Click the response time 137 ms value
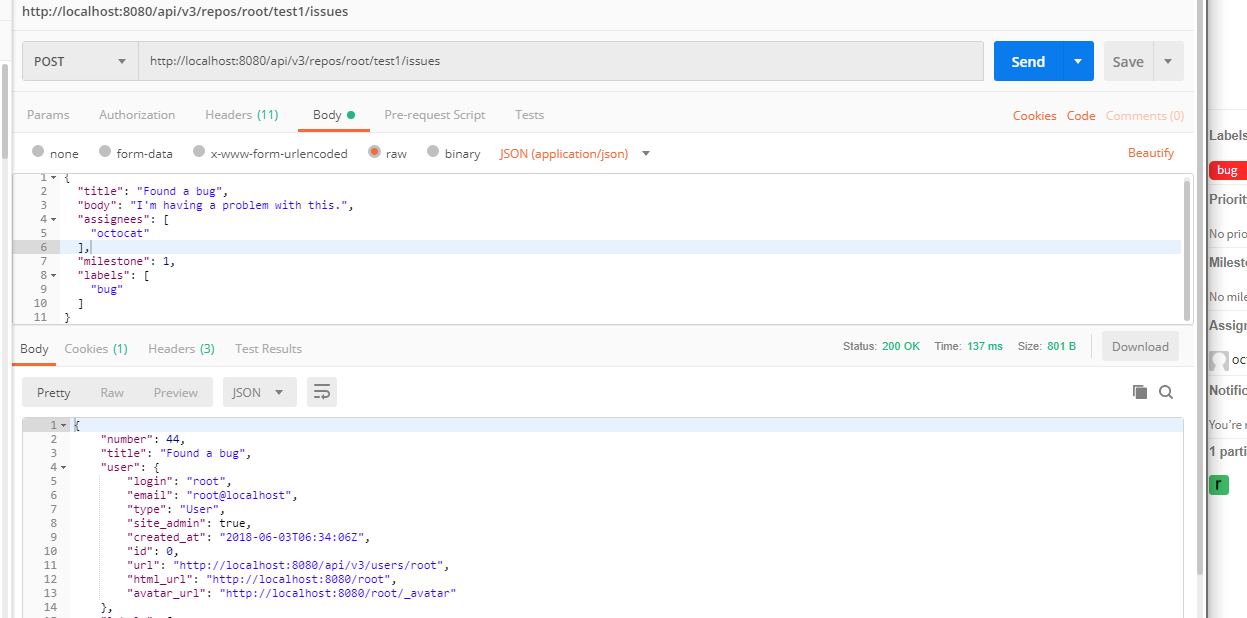1247x618 pixels. (x=985, y=347)
